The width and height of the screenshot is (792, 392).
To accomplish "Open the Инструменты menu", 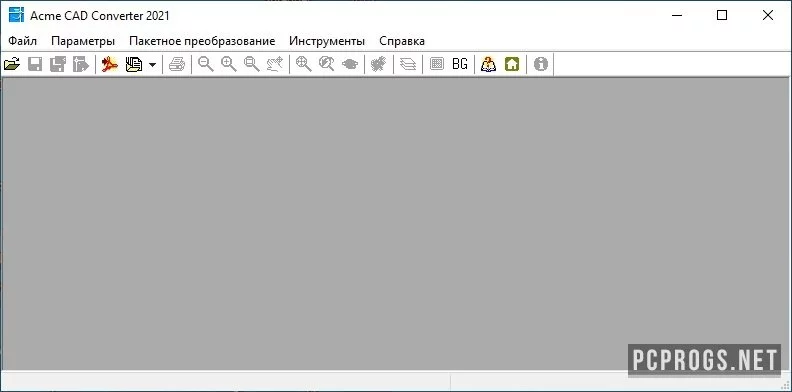I will [x=327, y=41].
